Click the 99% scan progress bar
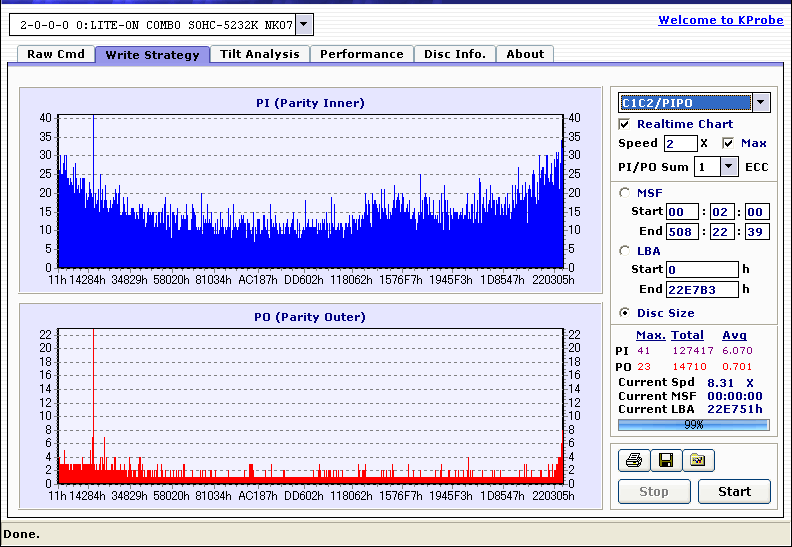 pyautogui.click(x=693, y=425)
